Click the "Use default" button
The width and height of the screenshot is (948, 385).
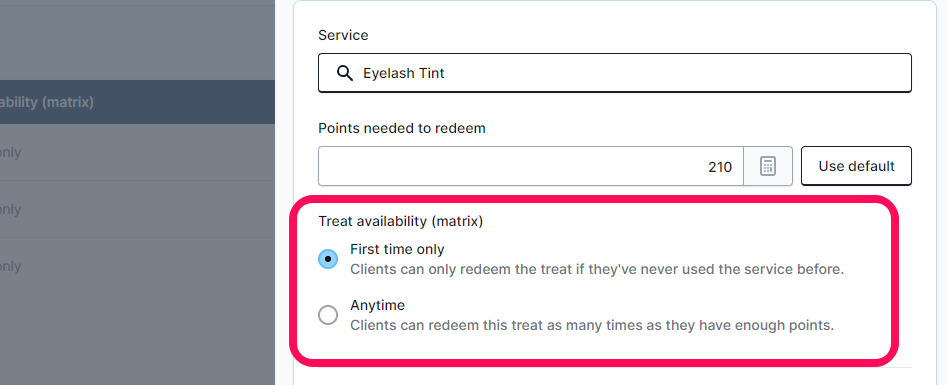tap(856, 166)
